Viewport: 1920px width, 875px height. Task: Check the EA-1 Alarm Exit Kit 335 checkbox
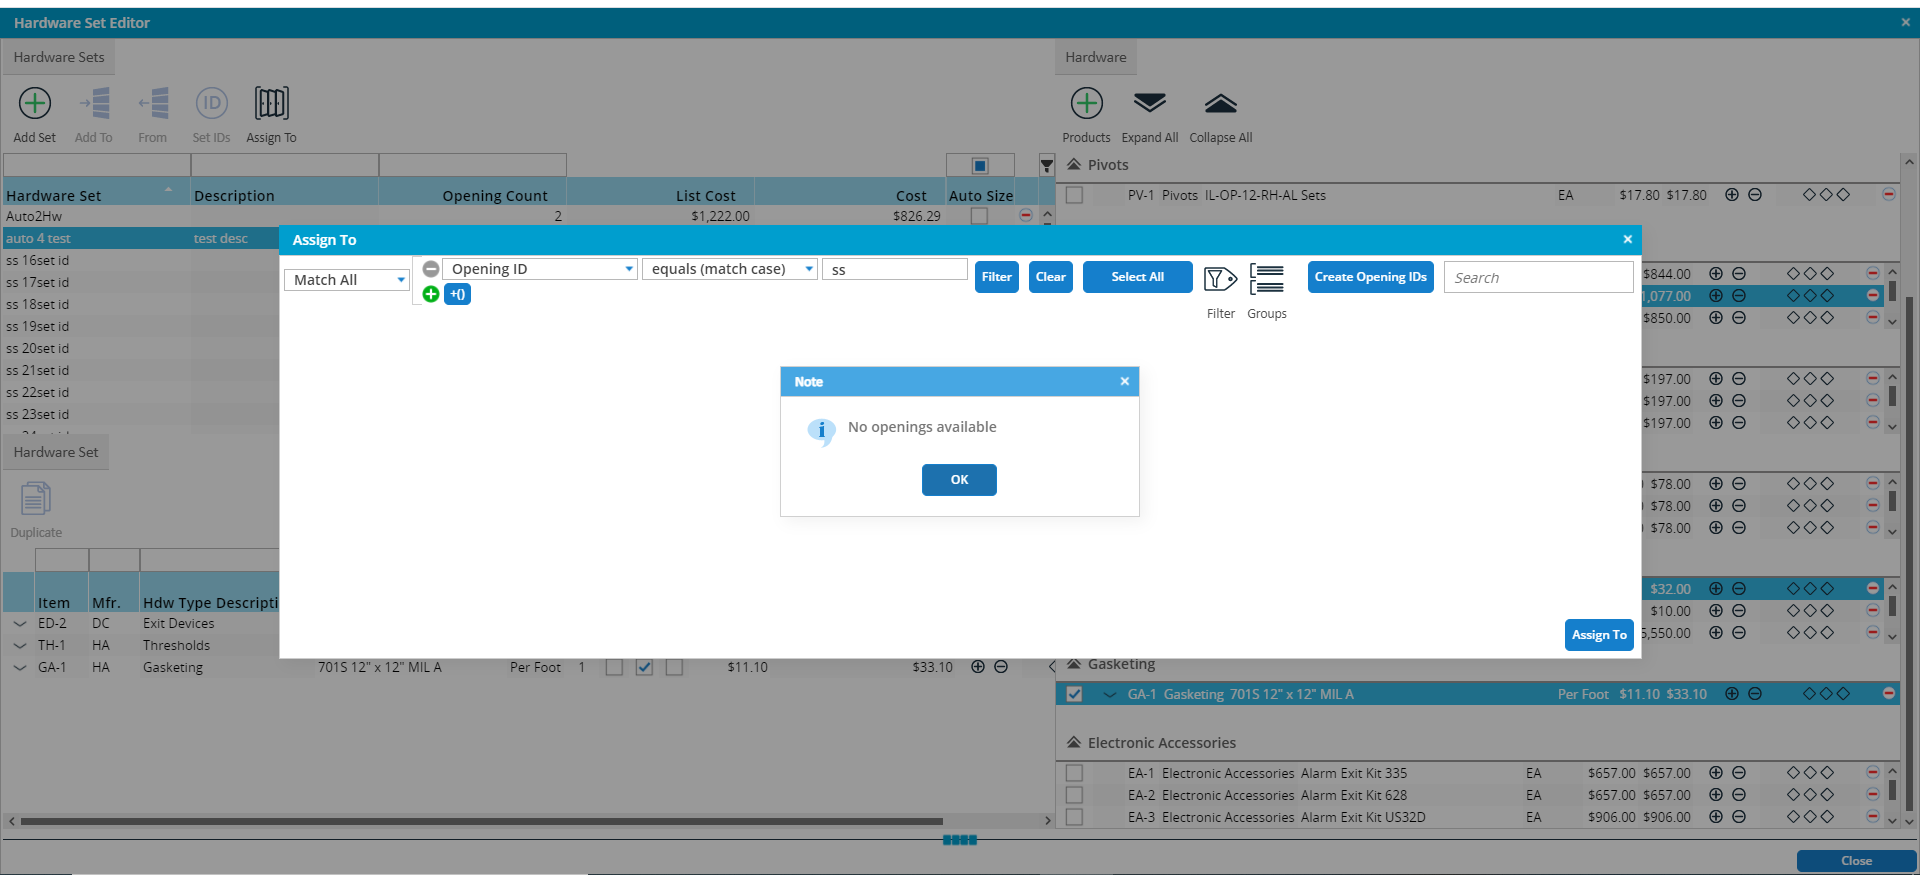(1074, 773)
